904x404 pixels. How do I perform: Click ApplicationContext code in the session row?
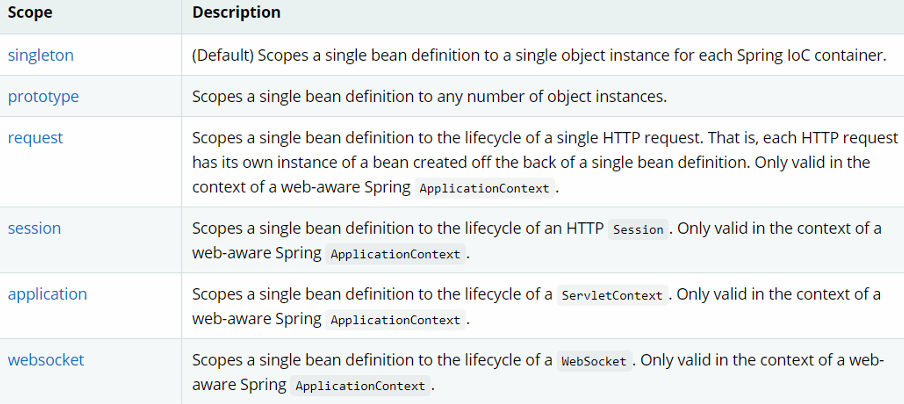(x=395, y=254)
